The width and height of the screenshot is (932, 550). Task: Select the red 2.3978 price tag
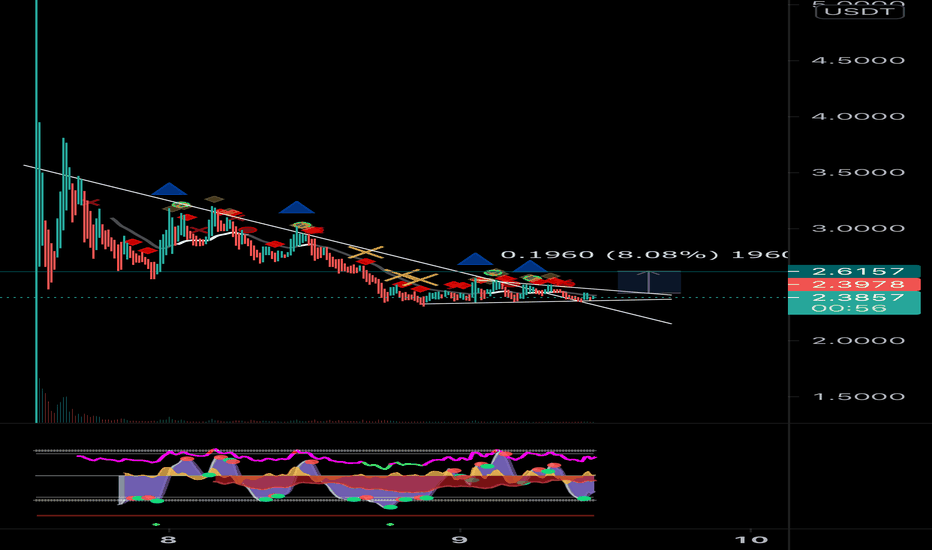tap(854, 285)
